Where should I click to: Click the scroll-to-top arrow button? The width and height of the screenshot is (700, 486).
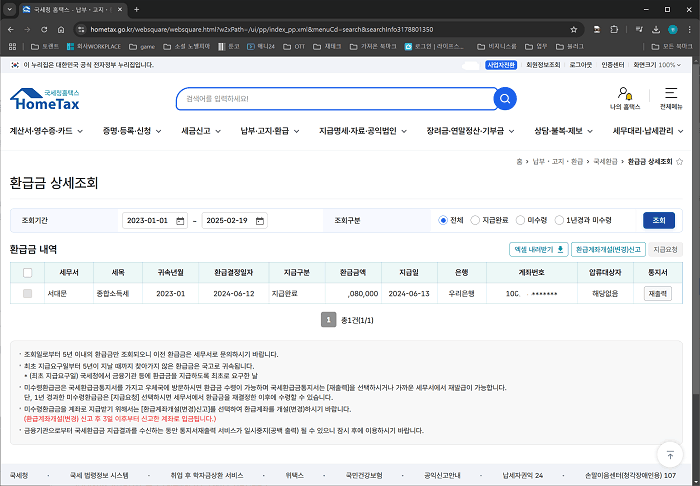click(x=670, y=455)
